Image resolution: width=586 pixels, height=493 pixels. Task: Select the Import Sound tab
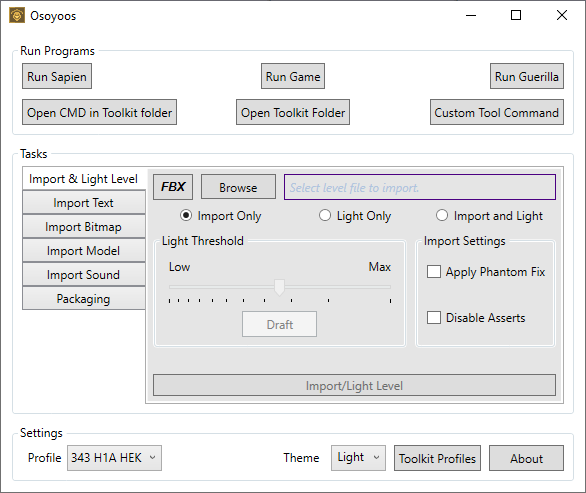pyautogui.click(x=84, y=275)
